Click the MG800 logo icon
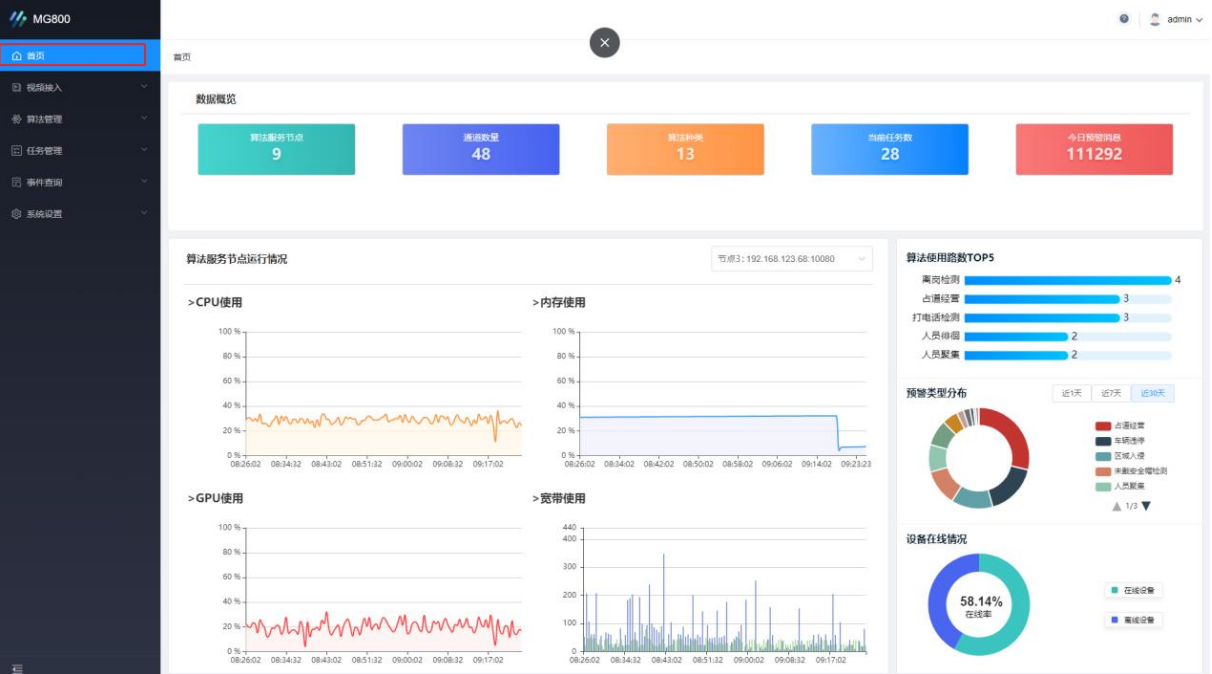The image size is (1212, 674). tap(18, 19)
